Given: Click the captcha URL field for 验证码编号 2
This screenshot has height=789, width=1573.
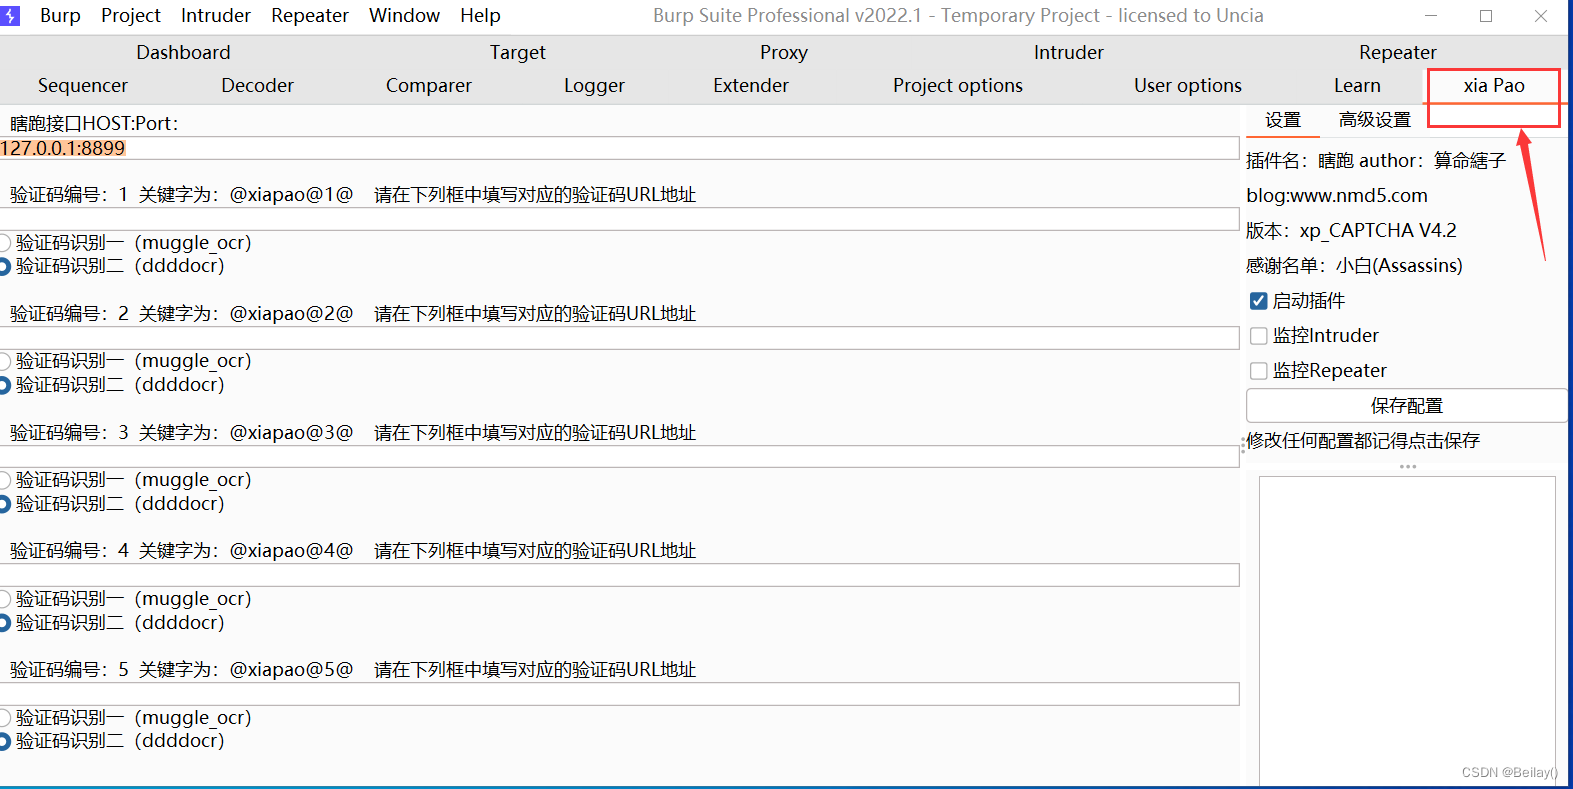Looking at the screenshot, I should point(620,338).
